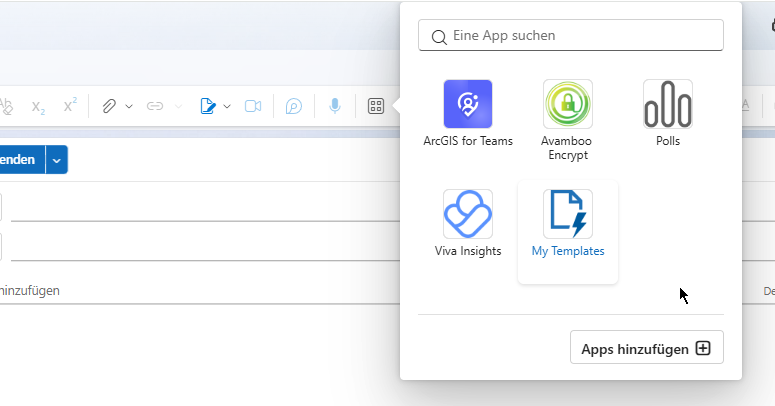
Task: Open the Polls app
Action: tap(667, 114)
